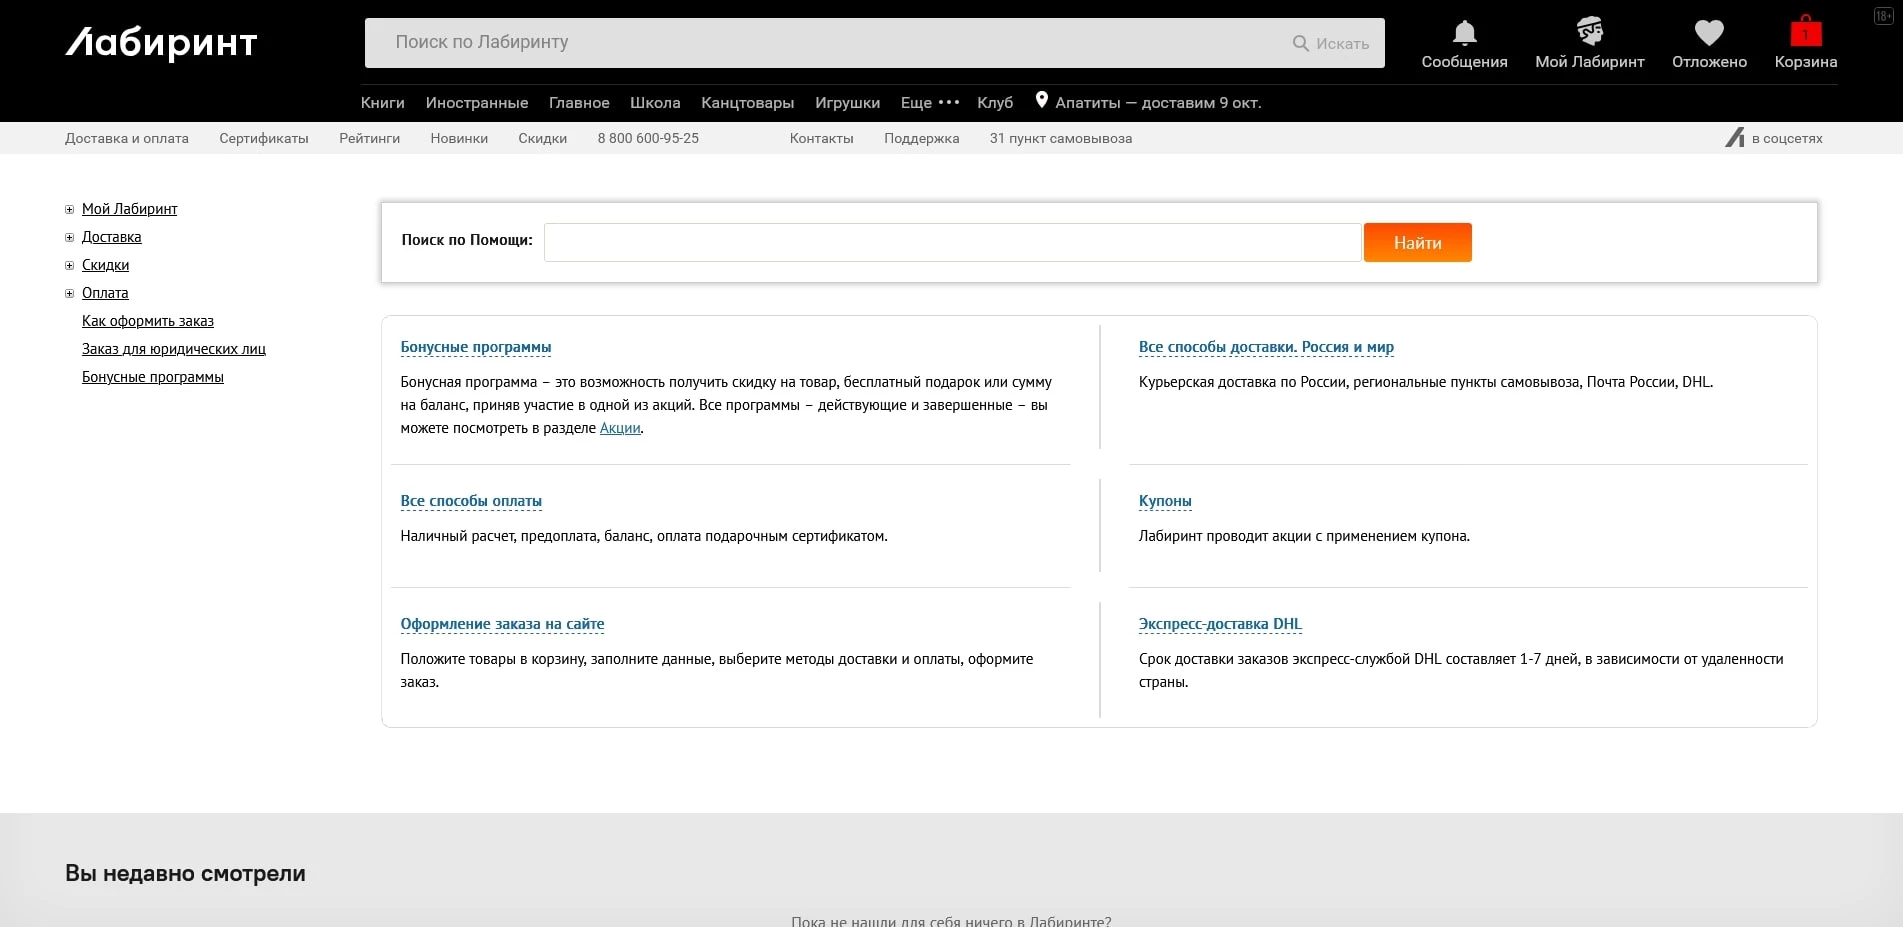Select the Канцтовары menu item

pos(747,102)
